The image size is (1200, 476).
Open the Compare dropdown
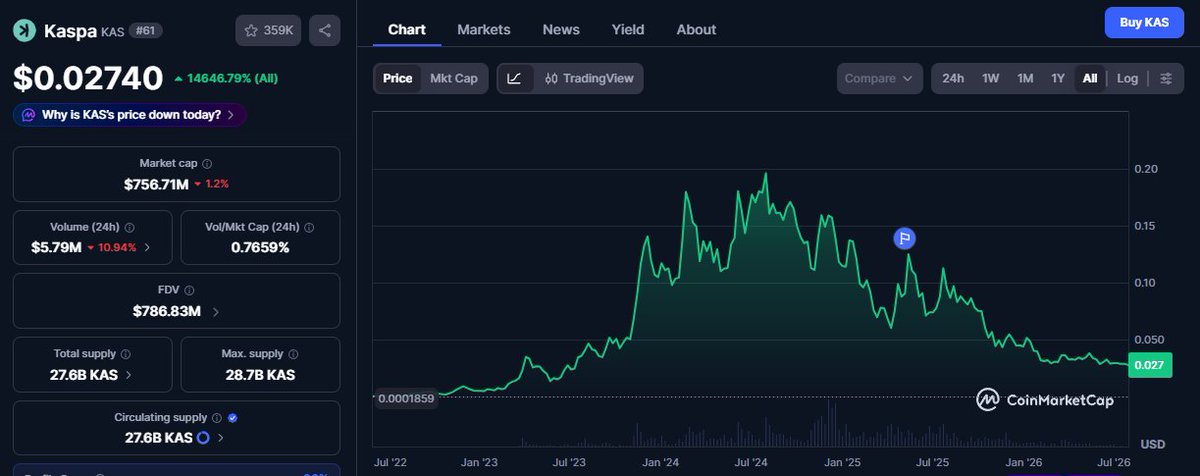879,78
